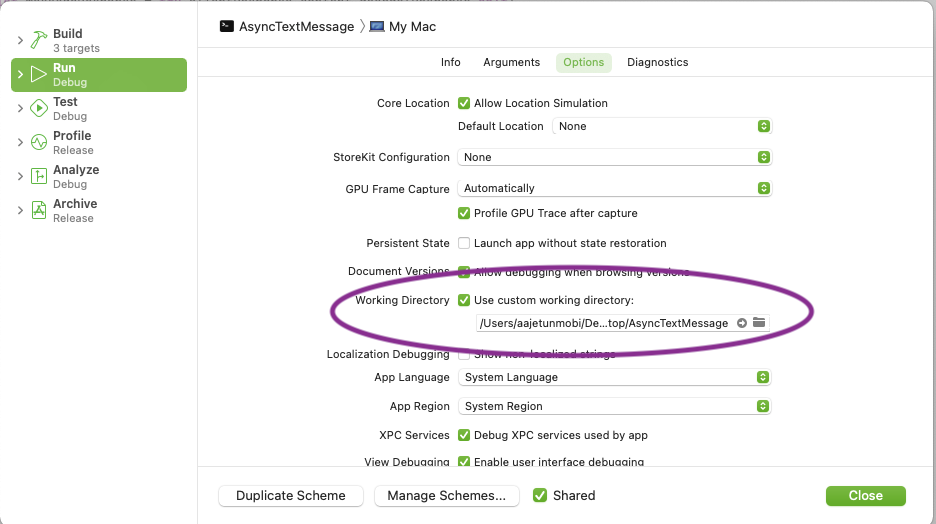This screenshot has height=524, width=936.
Task: Click the Manage Schemes button
Action: click(447, 495)
